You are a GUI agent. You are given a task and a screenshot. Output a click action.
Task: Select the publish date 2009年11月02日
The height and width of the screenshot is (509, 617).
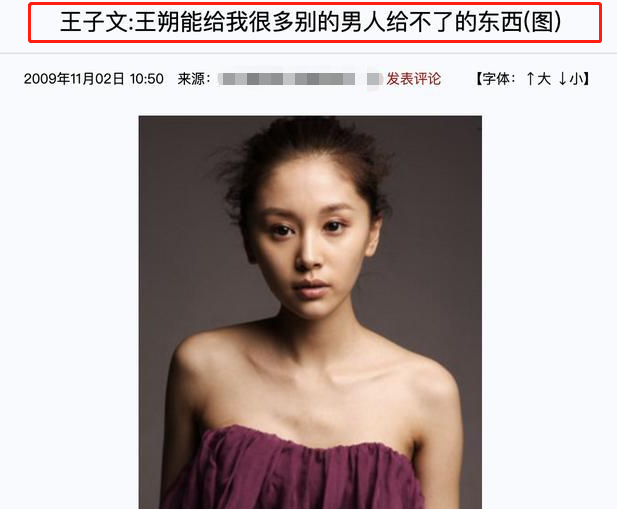tap(74, 79)
